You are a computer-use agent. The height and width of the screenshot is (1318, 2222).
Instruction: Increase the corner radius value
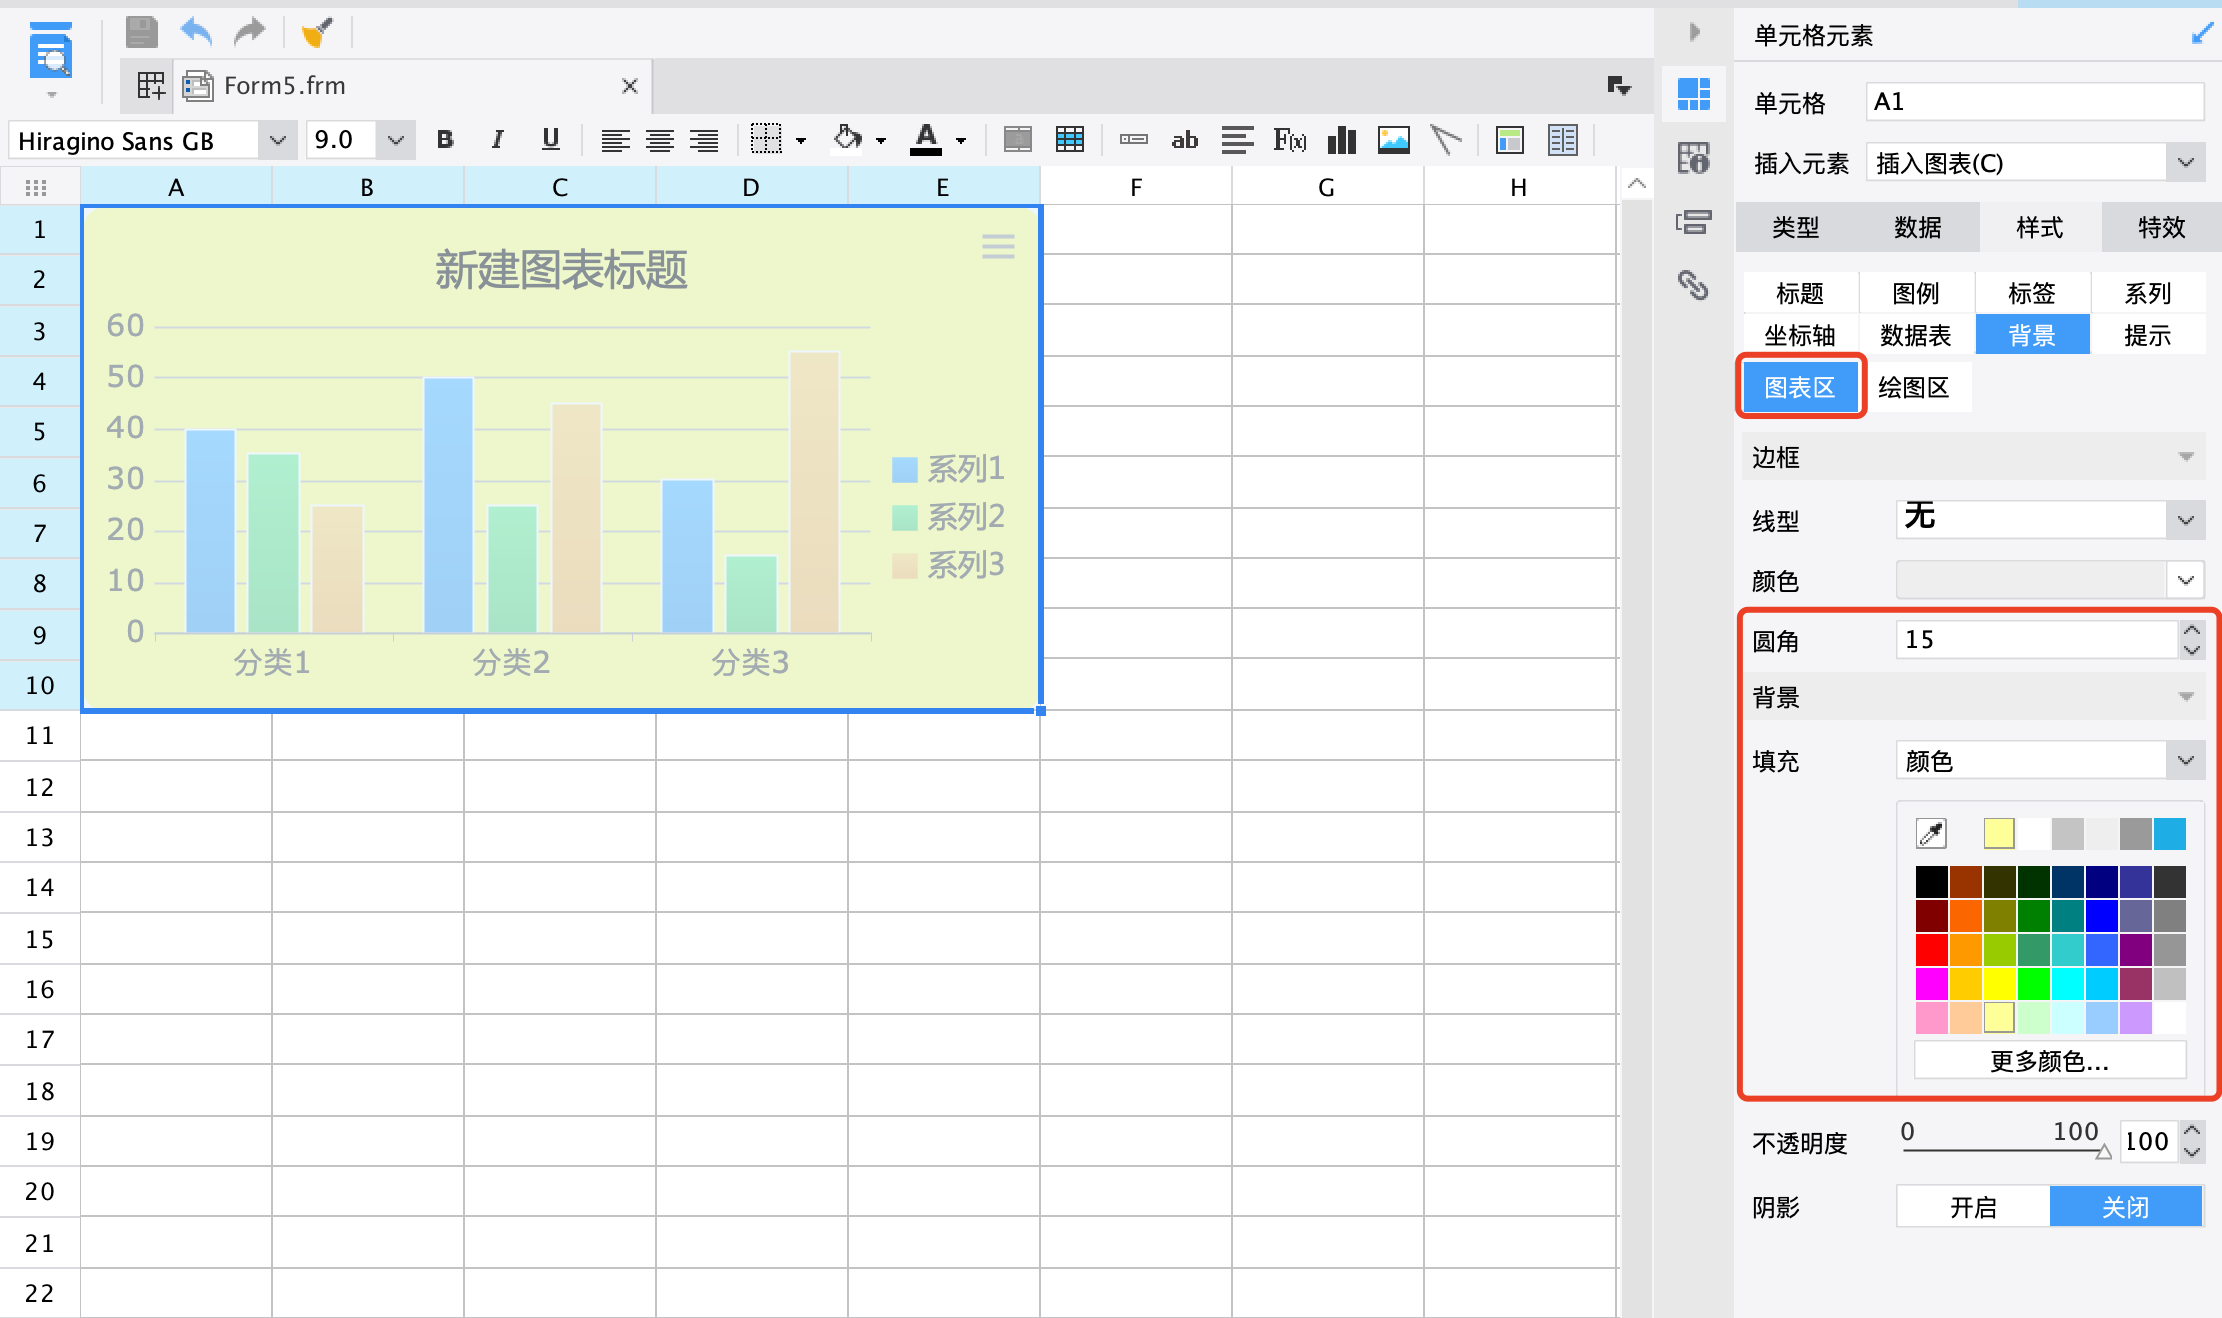point(2192,630)
